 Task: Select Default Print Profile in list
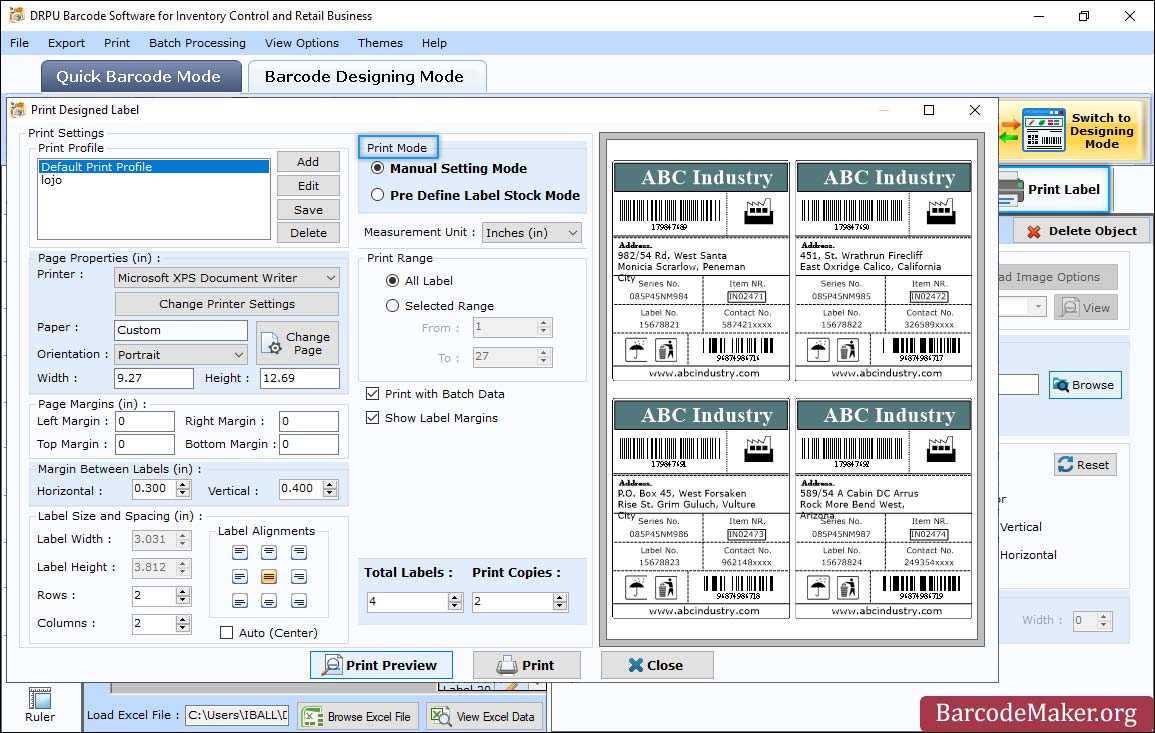pos(154,166)
